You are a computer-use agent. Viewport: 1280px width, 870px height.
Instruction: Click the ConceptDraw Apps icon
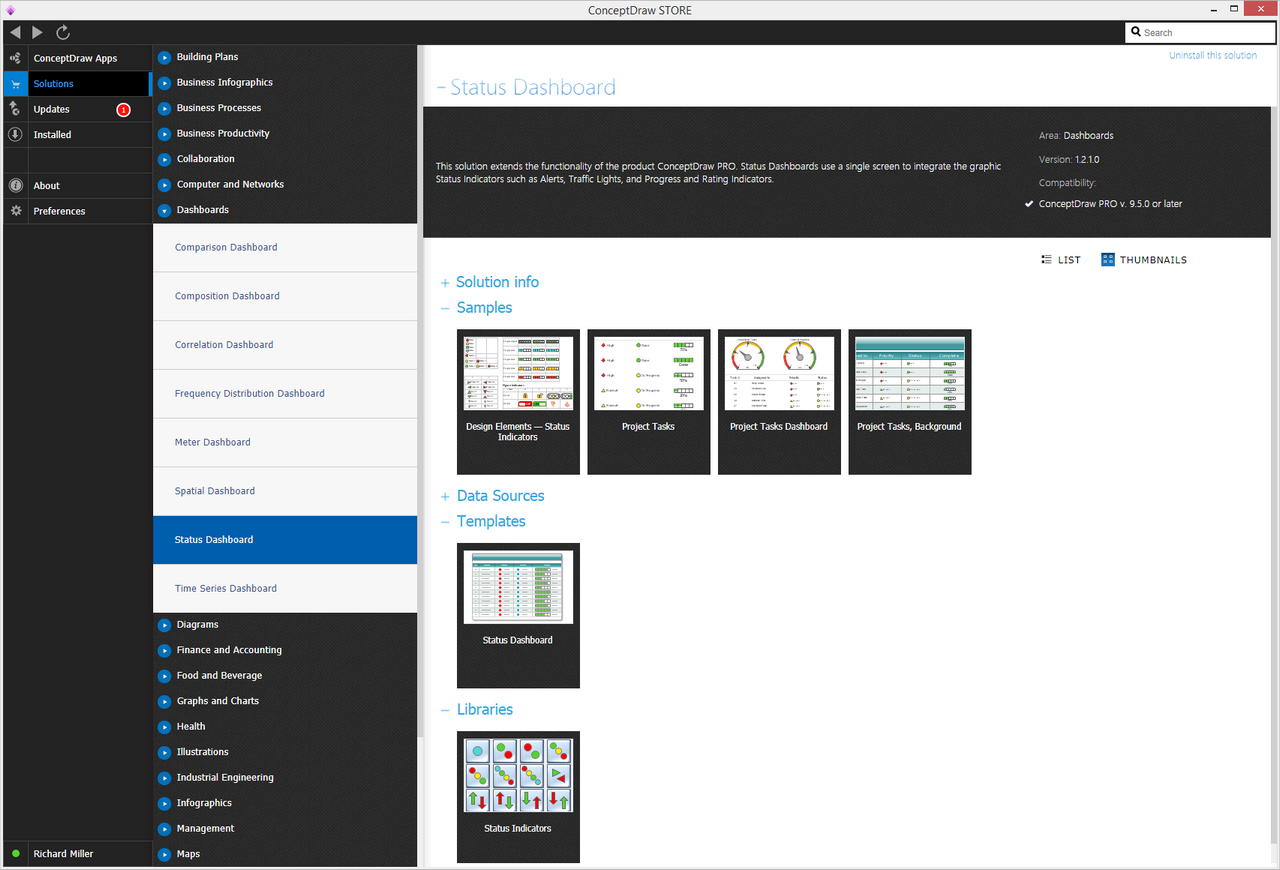pos(15,58)
